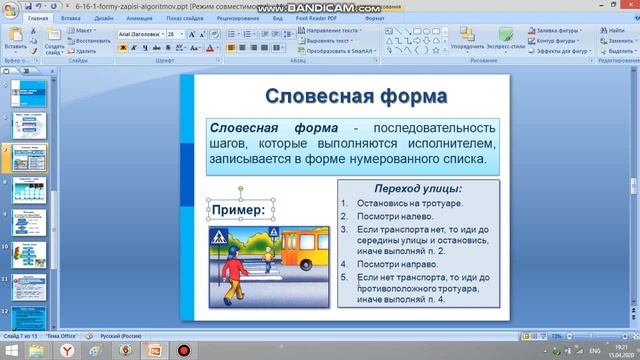Paste from clipboard with Вставить
This screenshot has width=640, height=360.
pyautogui.click(x=16, y=40)
